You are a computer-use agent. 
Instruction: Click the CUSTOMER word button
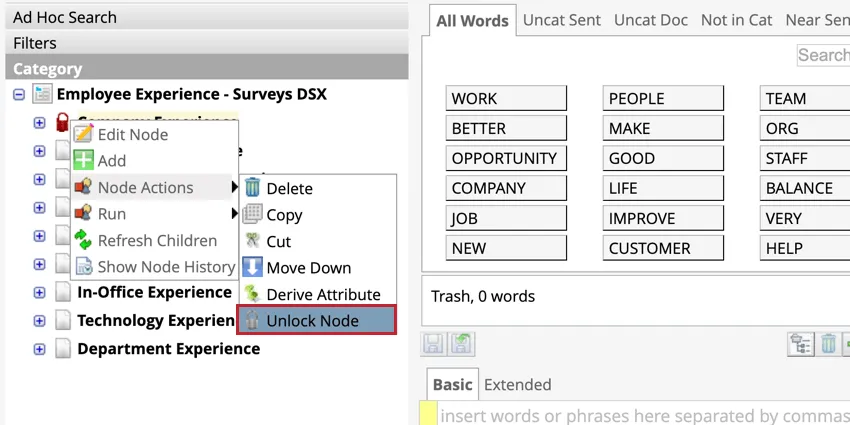click(662, 248)
